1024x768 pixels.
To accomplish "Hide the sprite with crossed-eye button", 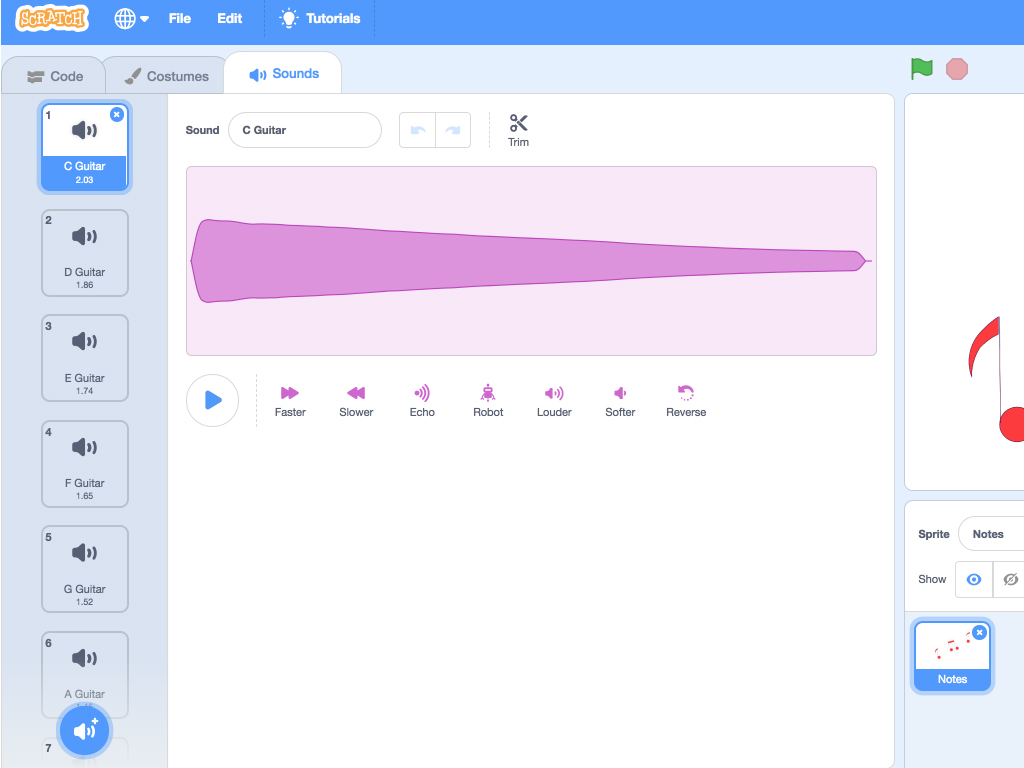I will (x=1009, y=579).
